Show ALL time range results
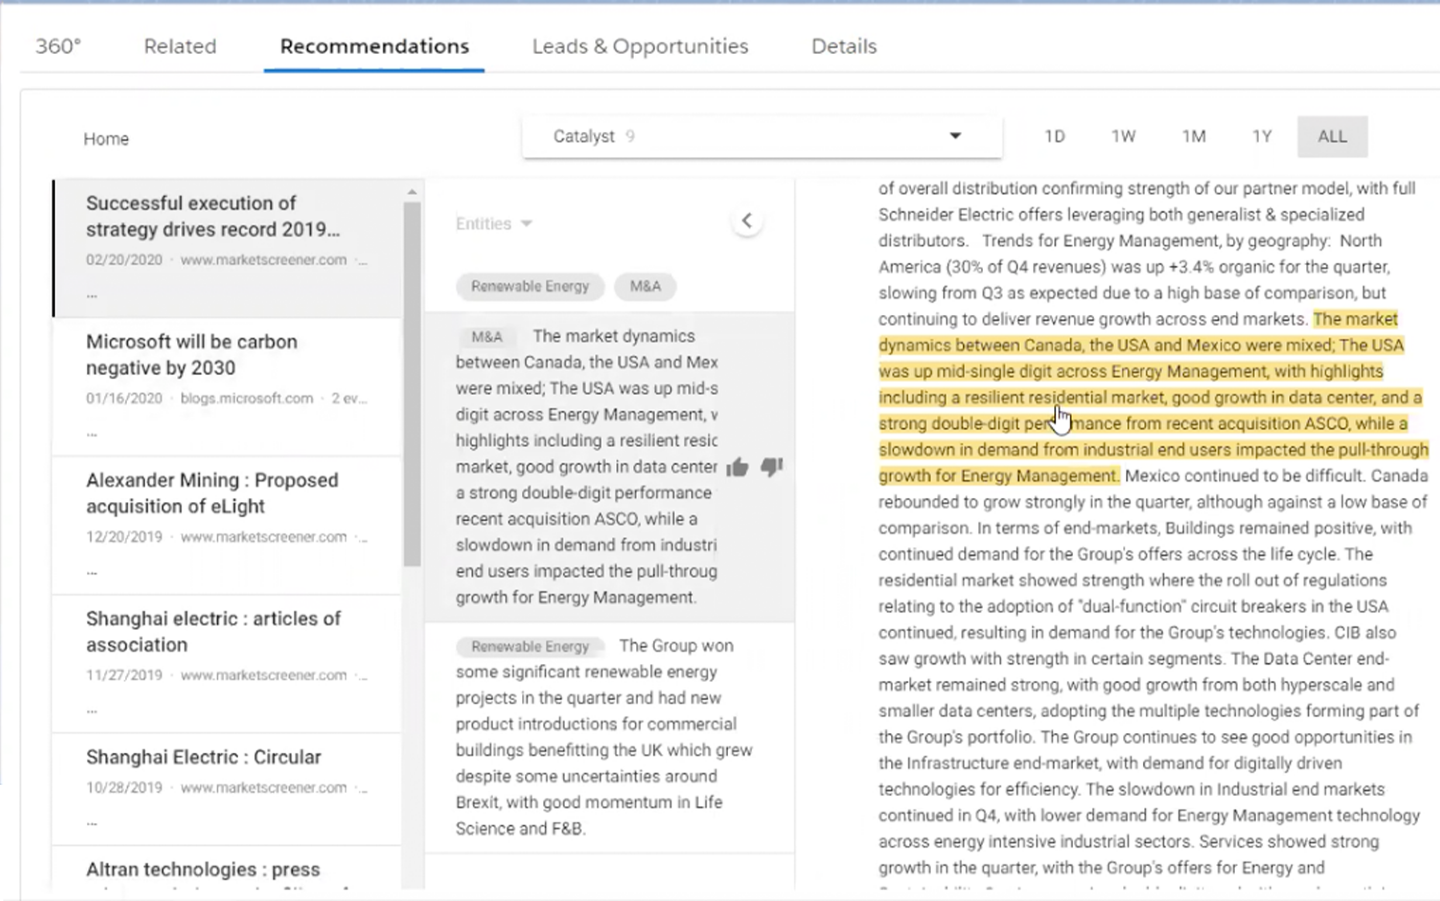The width and height of the screenshot is (1440, 901). pos(1332,136)
